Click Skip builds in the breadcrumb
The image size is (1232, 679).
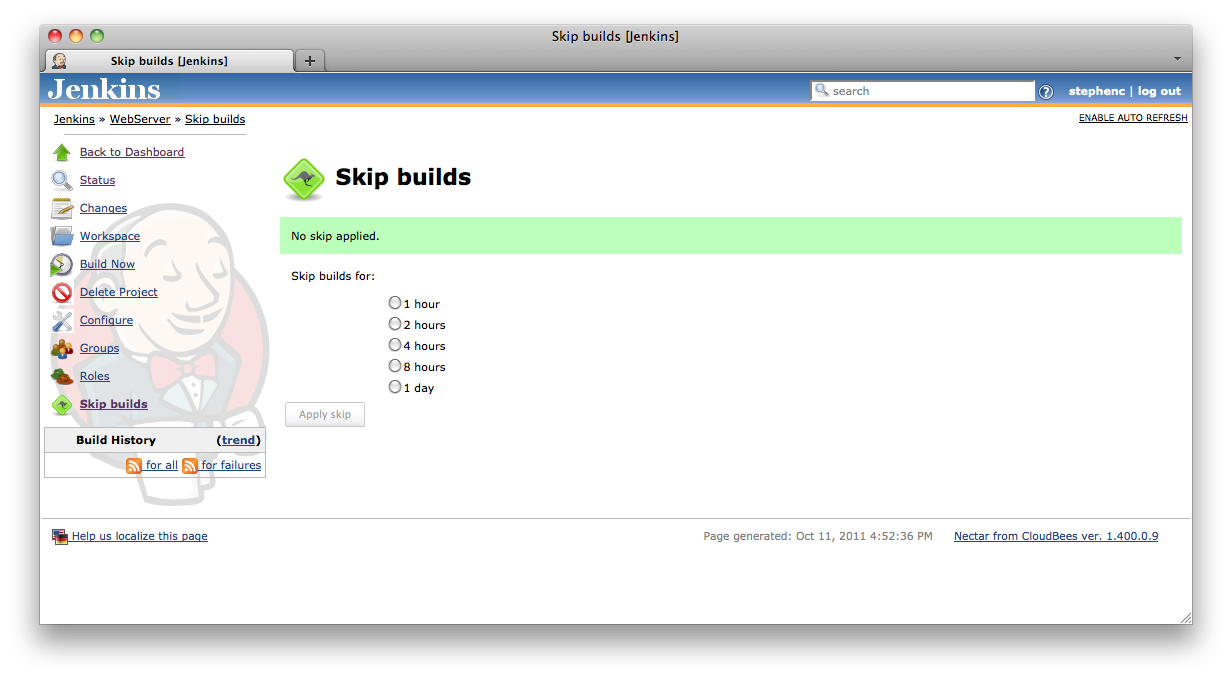pyautogui.click(x=215, y=119)
